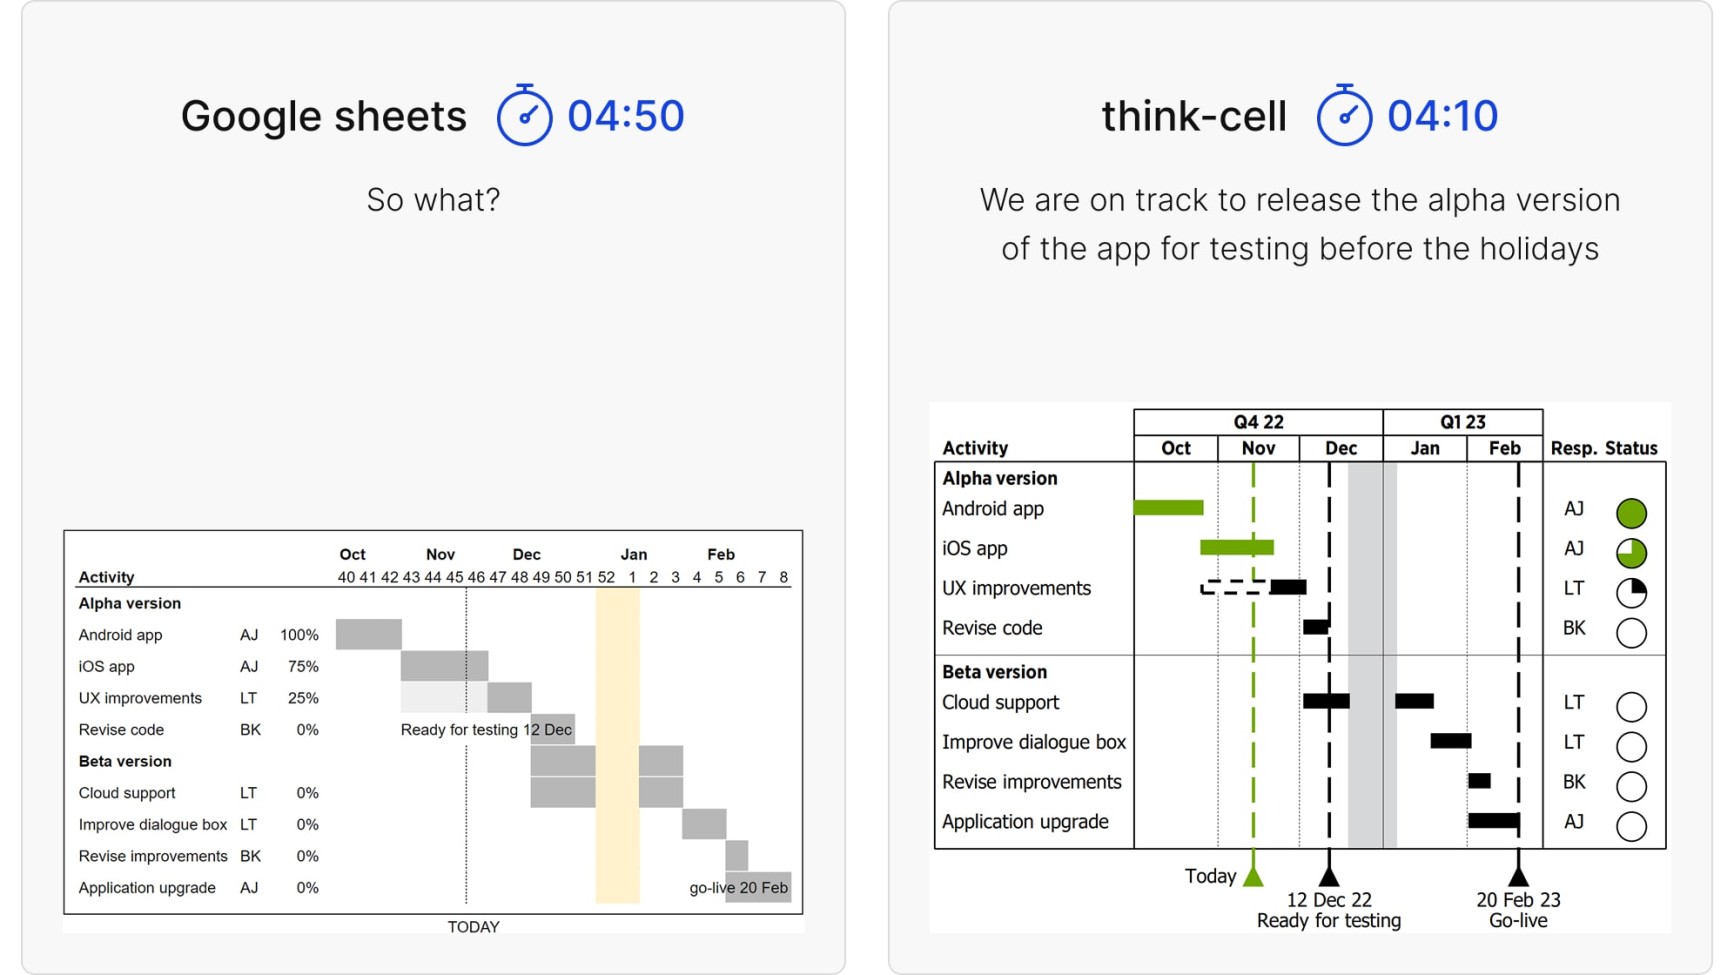Click the 04:50 timer text
Screen dimensions: 1734x975
(x=626, y=116)
